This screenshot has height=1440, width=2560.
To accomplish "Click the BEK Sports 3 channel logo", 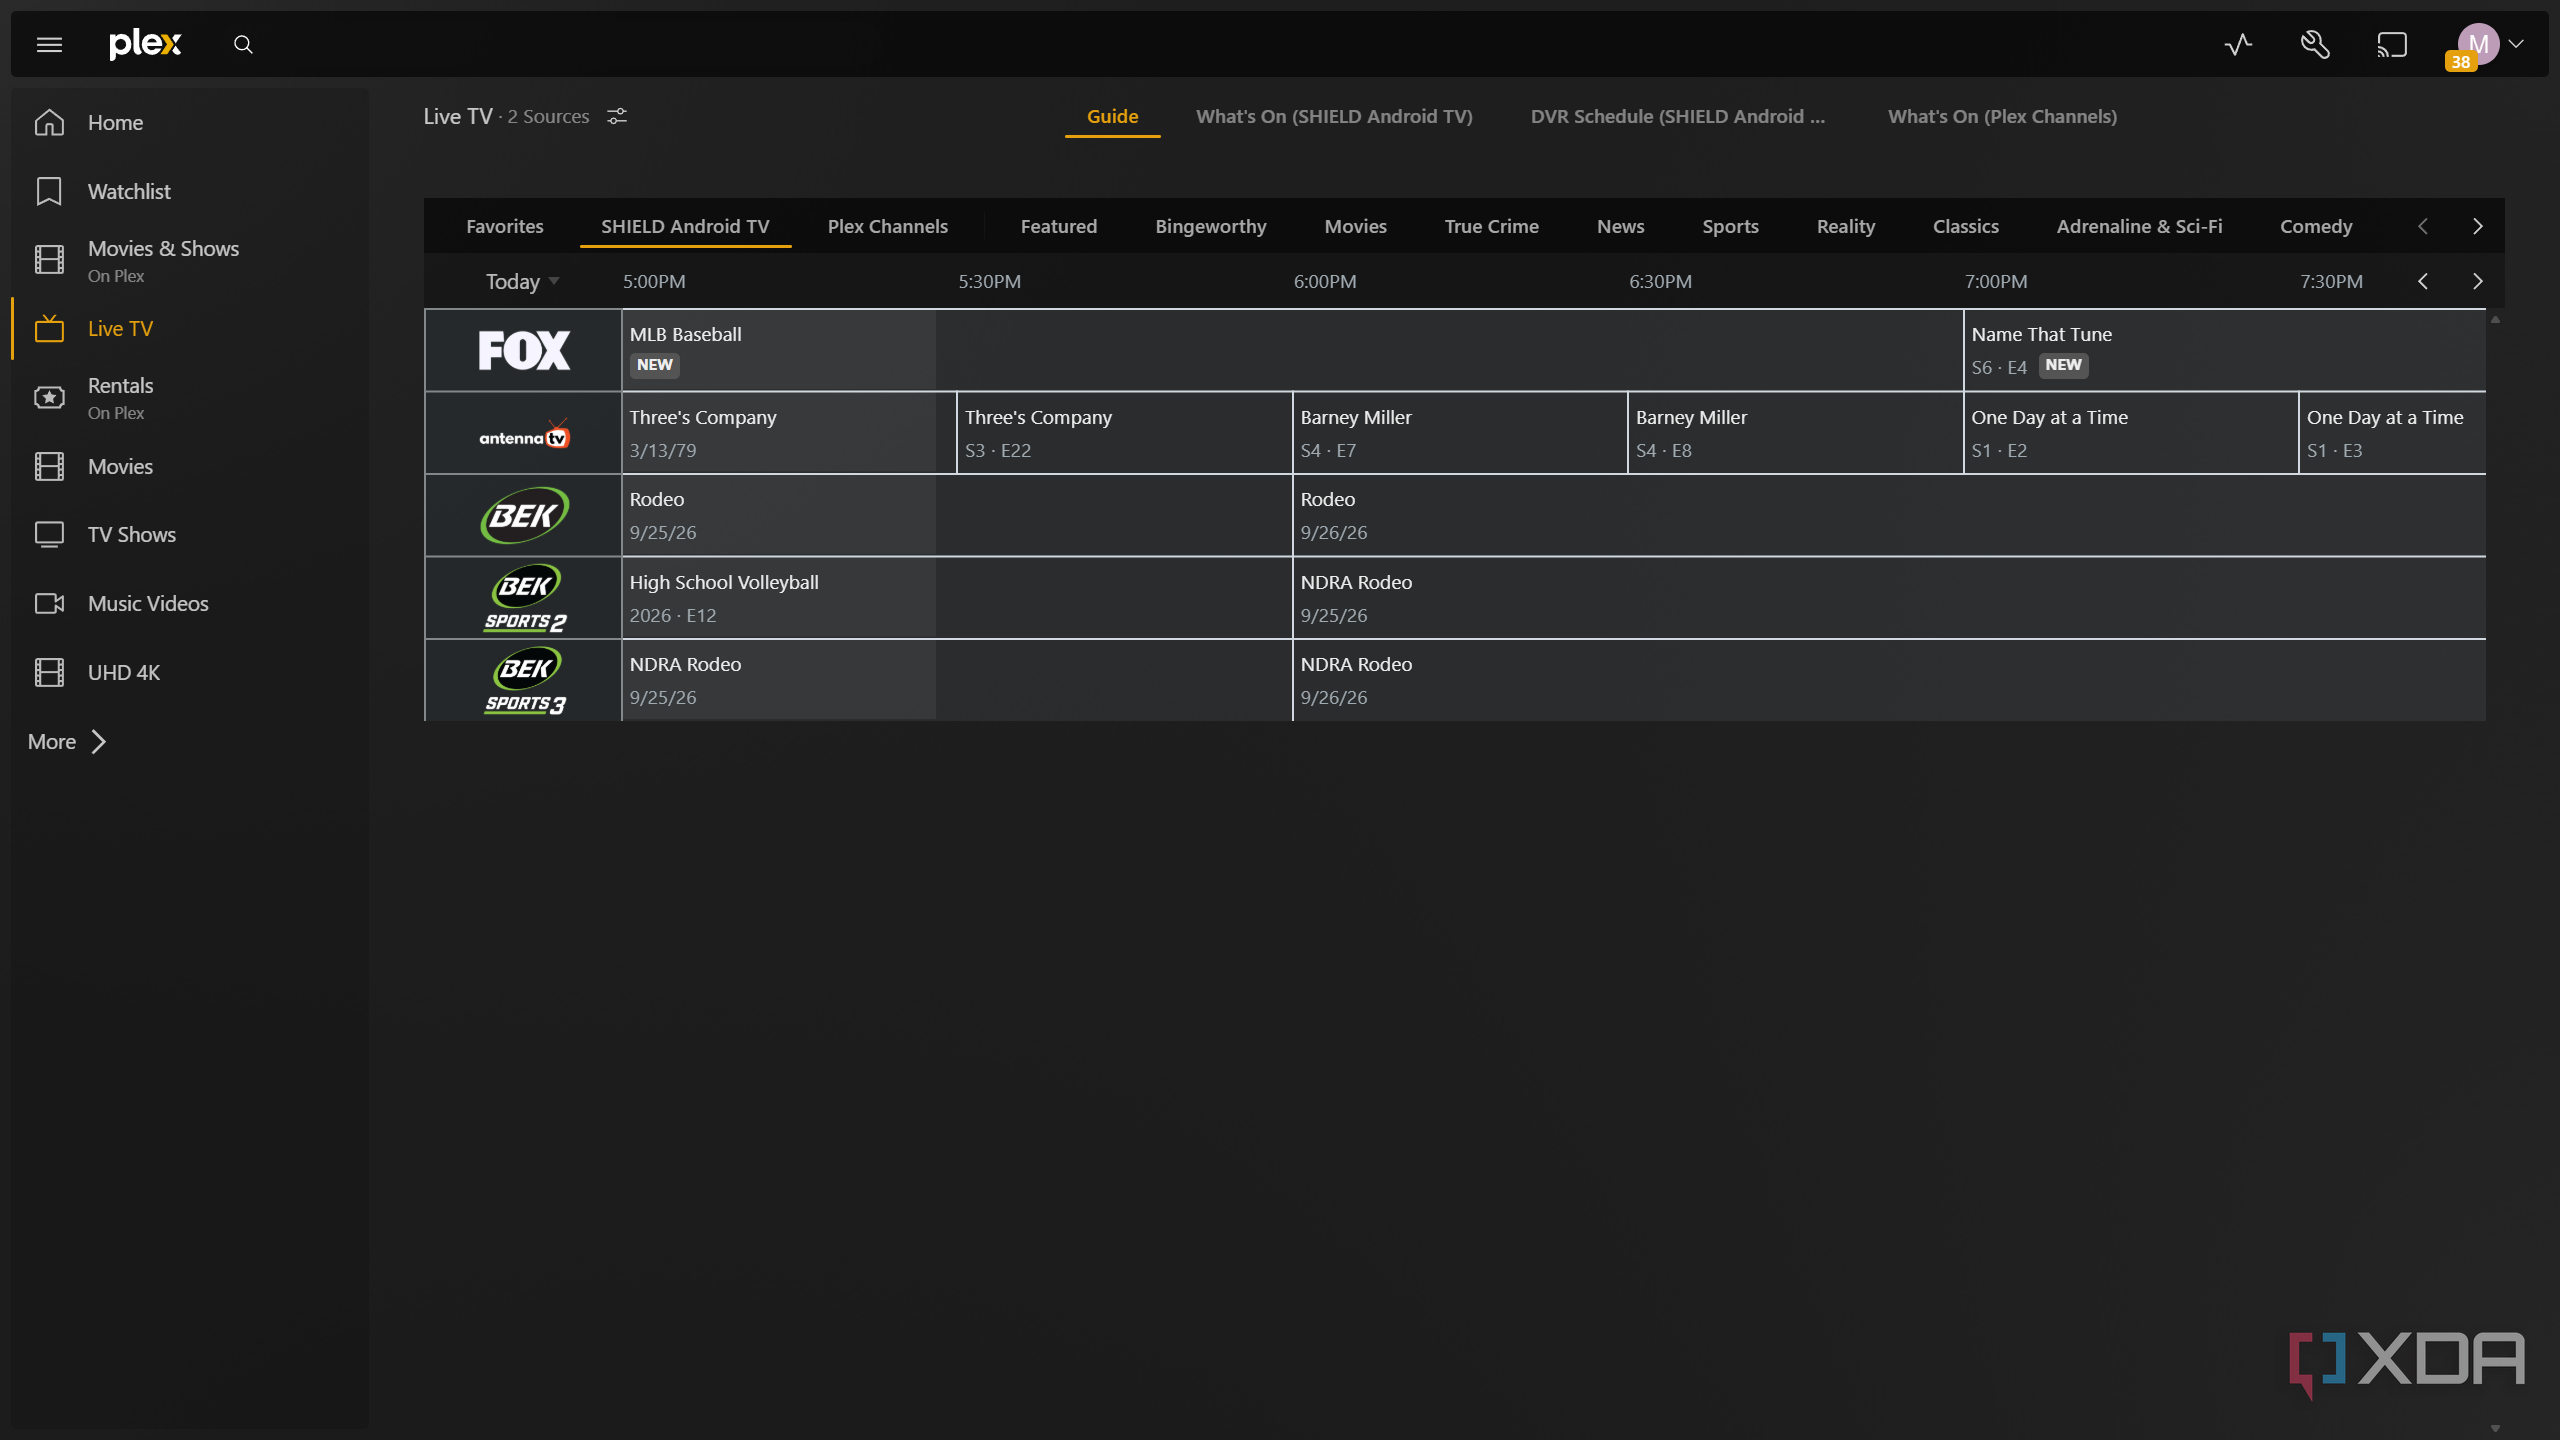I will pyautogui.click(x=524, y=680).
